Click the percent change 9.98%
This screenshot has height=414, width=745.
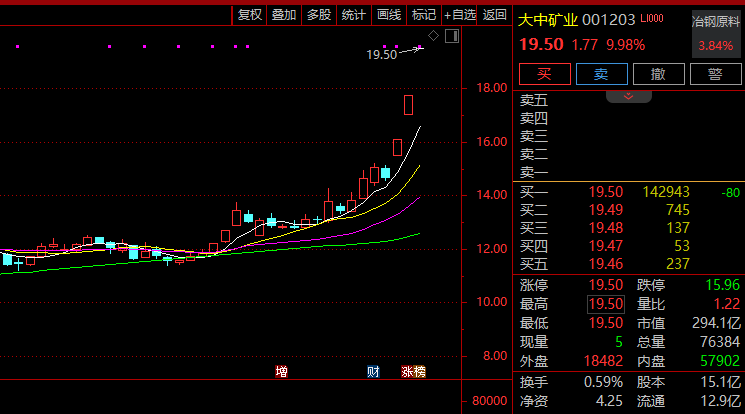click(x=626, y=46)
